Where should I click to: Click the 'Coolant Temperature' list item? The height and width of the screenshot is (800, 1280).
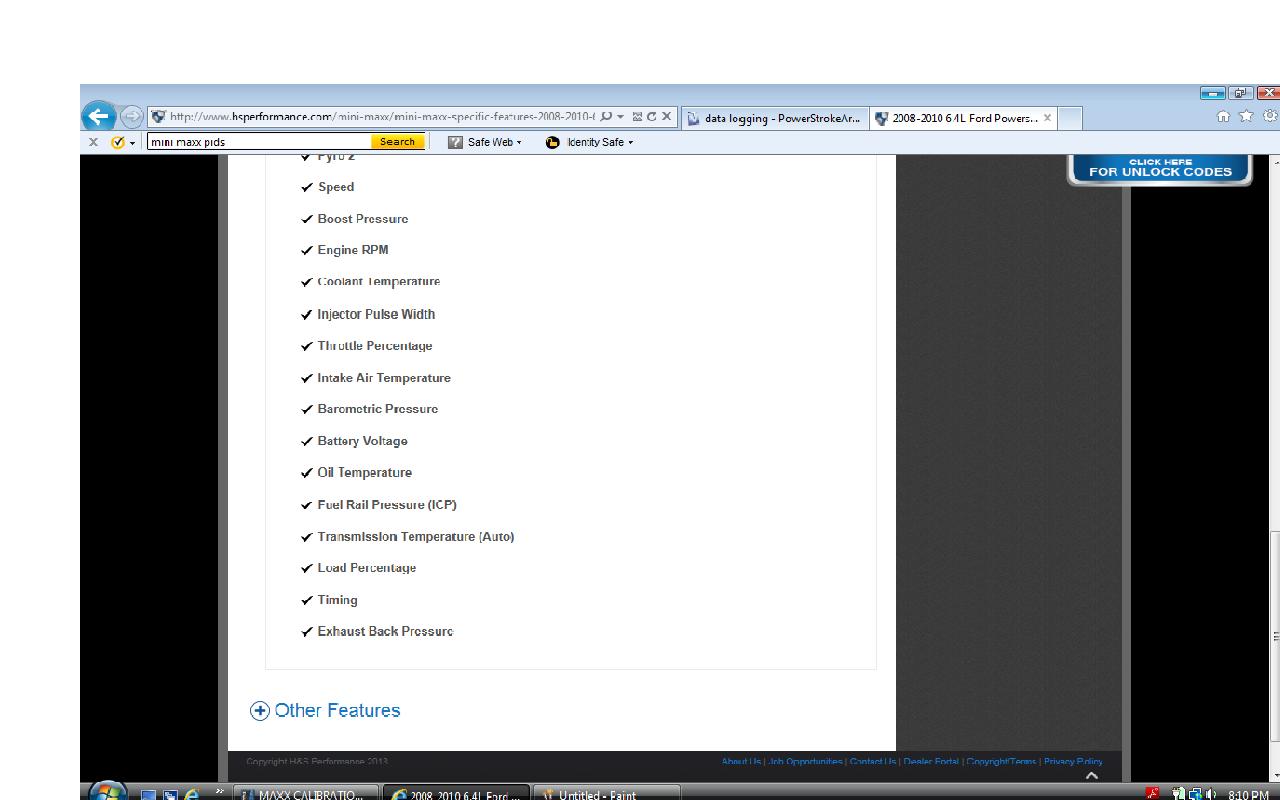click(379, 282)
